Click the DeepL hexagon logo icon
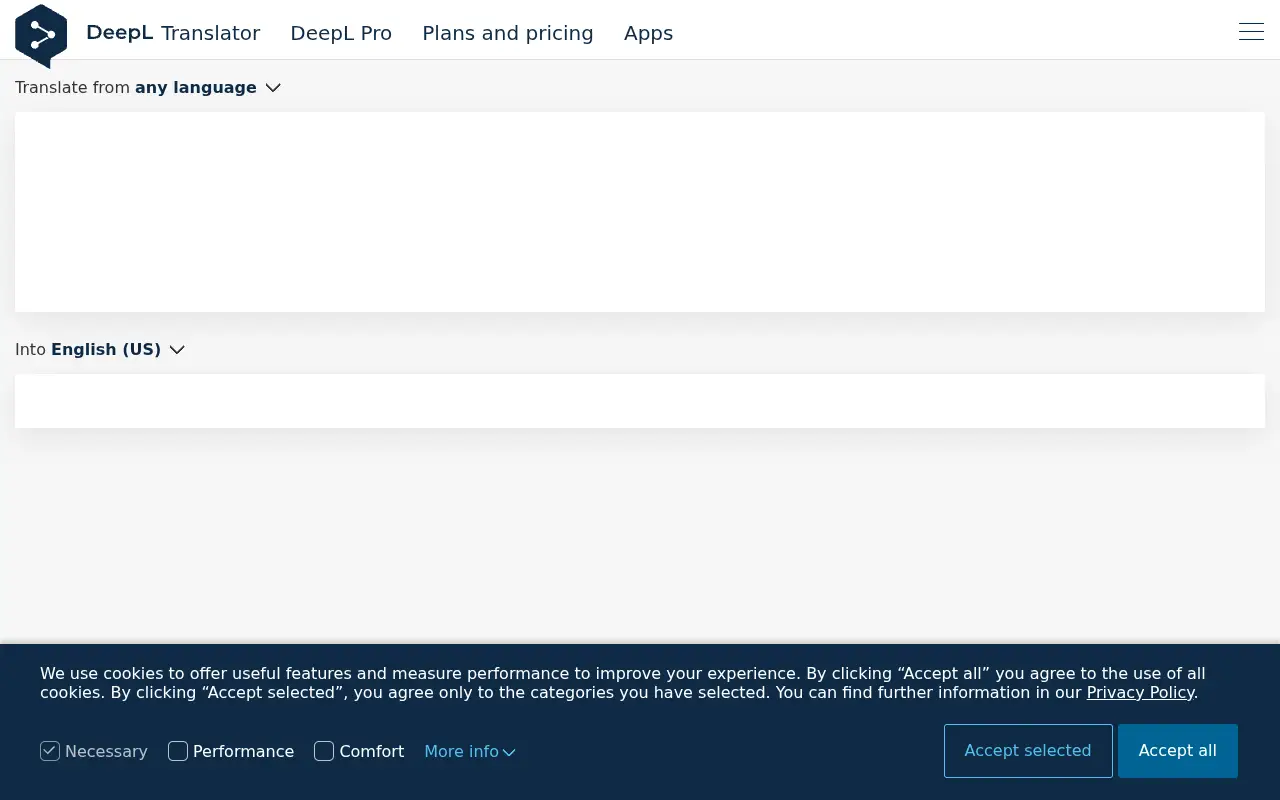 [x=41, y=36]
